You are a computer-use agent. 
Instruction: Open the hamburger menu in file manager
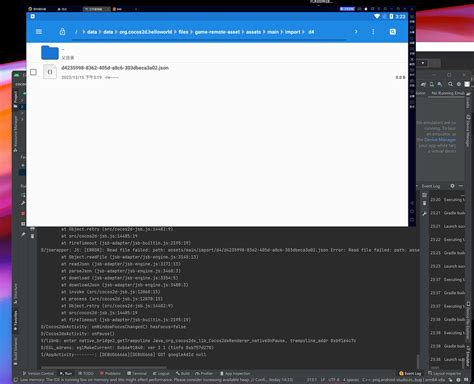pos(39,32)
